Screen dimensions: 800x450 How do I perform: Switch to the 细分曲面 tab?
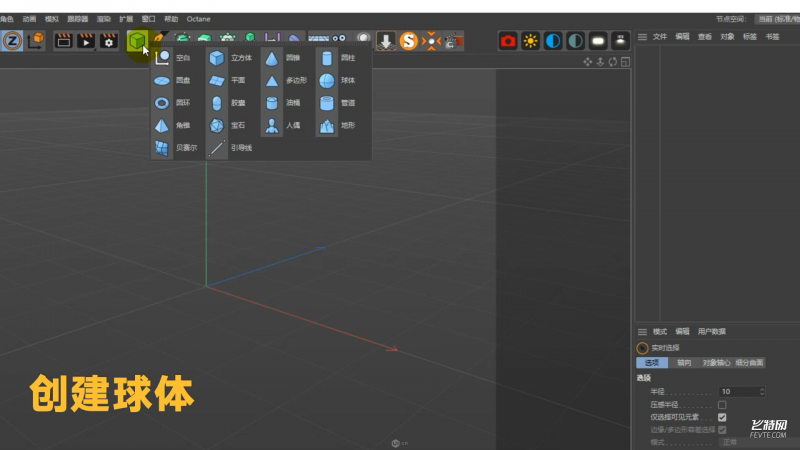coord(749,363)
